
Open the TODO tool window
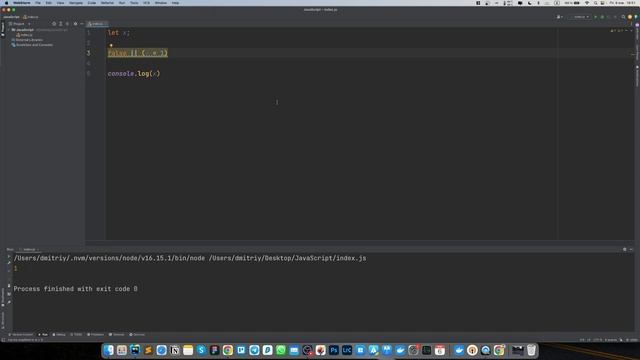76,335
